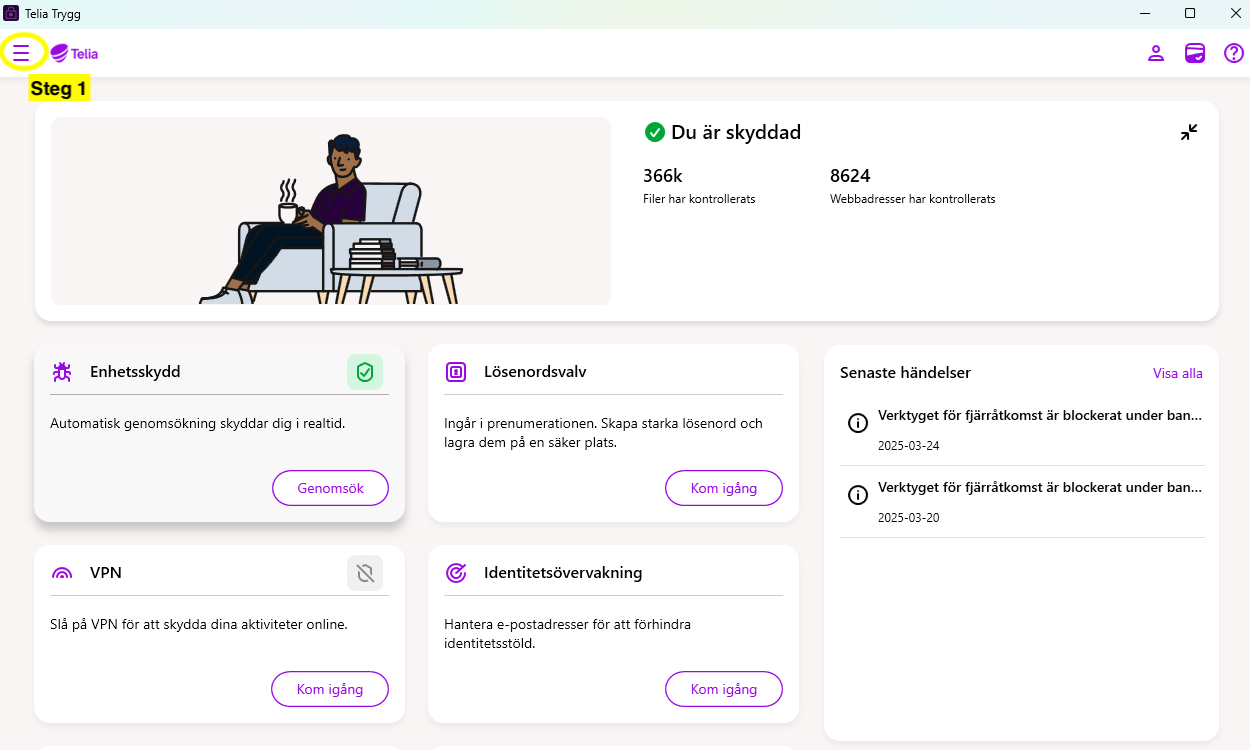This screenshot has height=753, width=1252.
Task: Click the VPN disabled shield badge
Action: click(365, 573)
